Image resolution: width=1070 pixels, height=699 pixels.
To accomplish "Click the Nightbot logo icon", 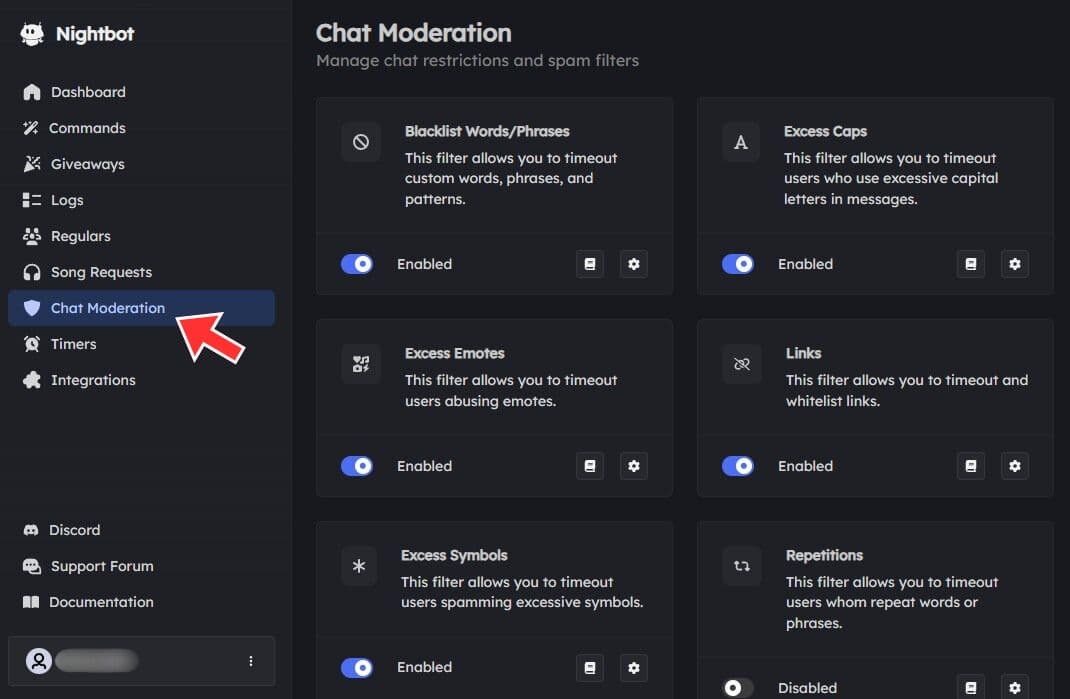I will 32,34.
